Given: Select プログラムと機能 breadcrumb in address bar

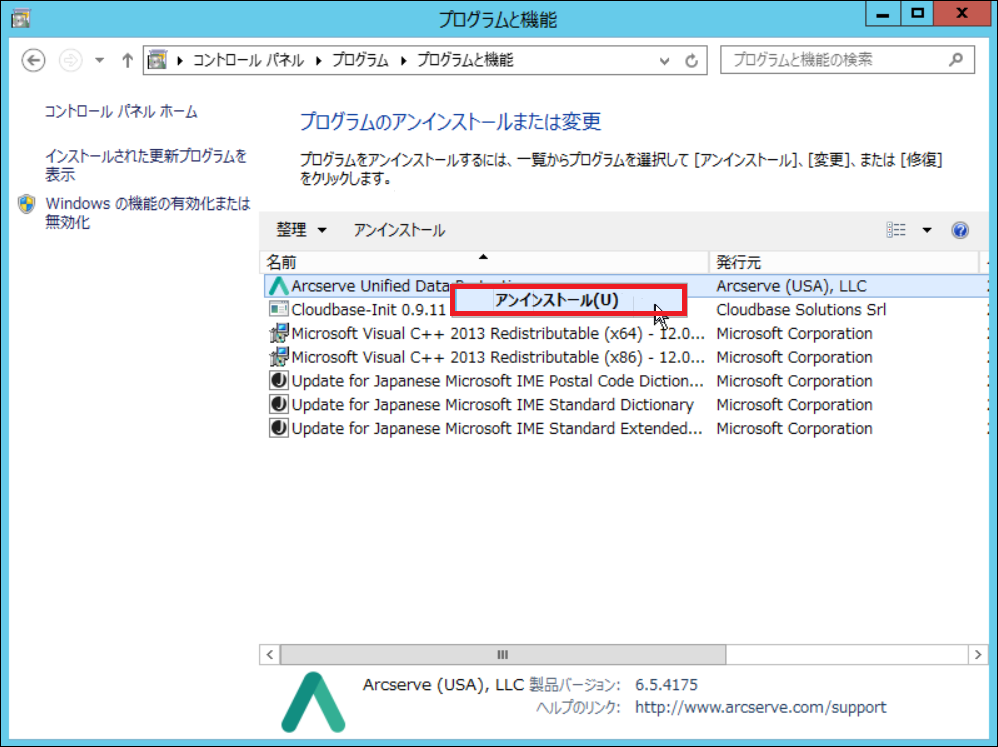Looking at the screenshot, I should coord(465,60).
